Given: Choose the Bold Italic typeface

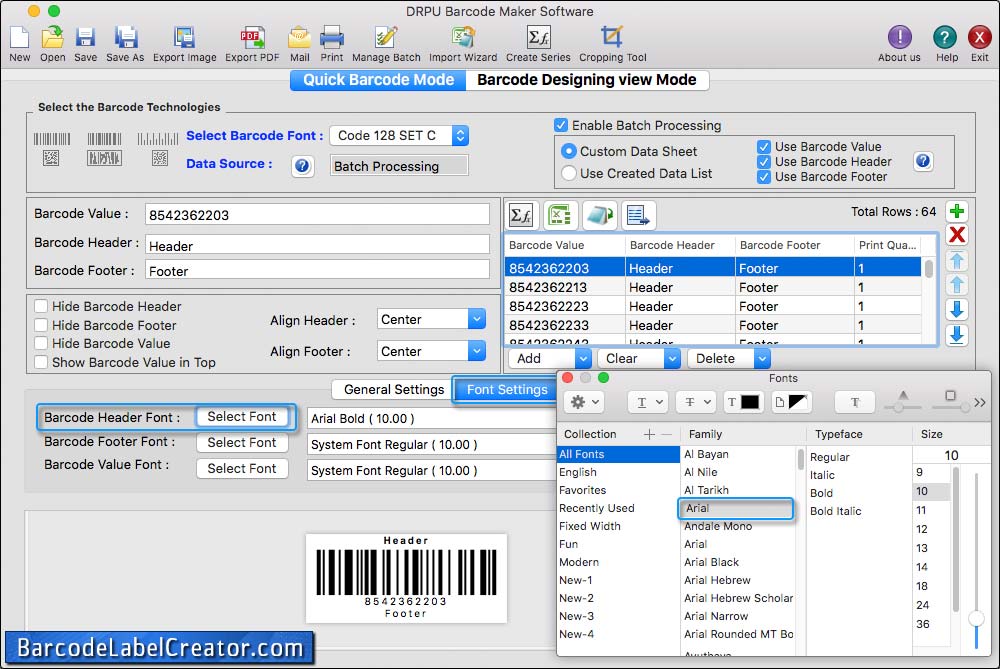Looking at the screenshot, I should point(835,511).
